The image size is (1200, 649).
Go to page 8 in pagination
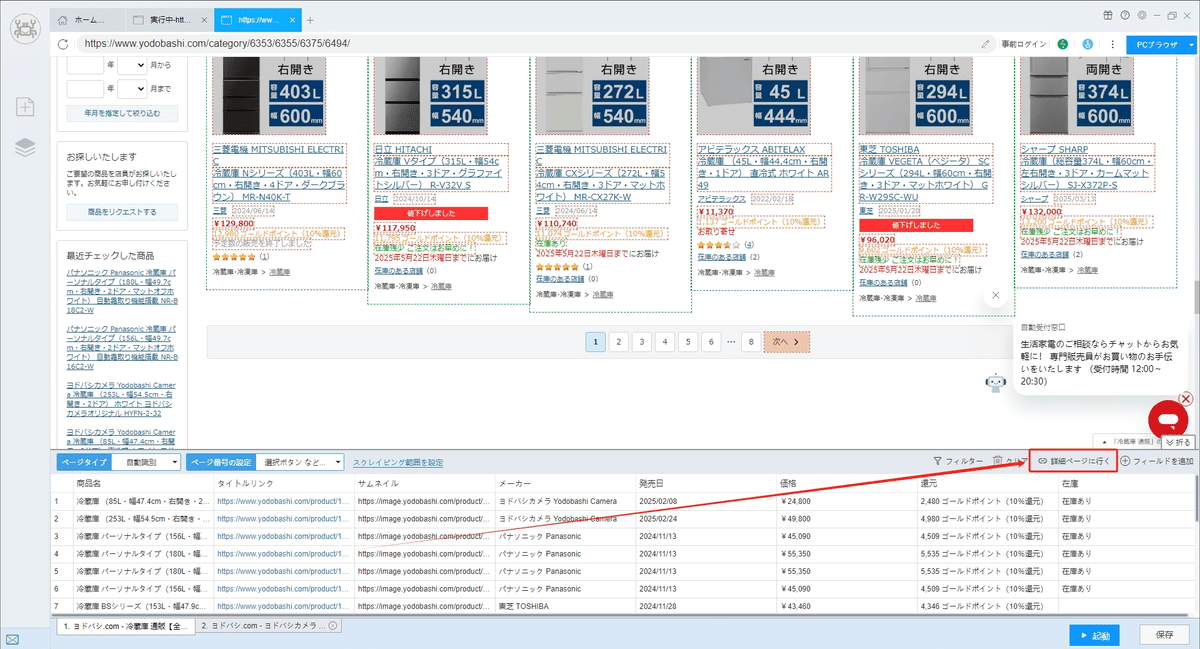pyautogui.click(x=750, y=342)
